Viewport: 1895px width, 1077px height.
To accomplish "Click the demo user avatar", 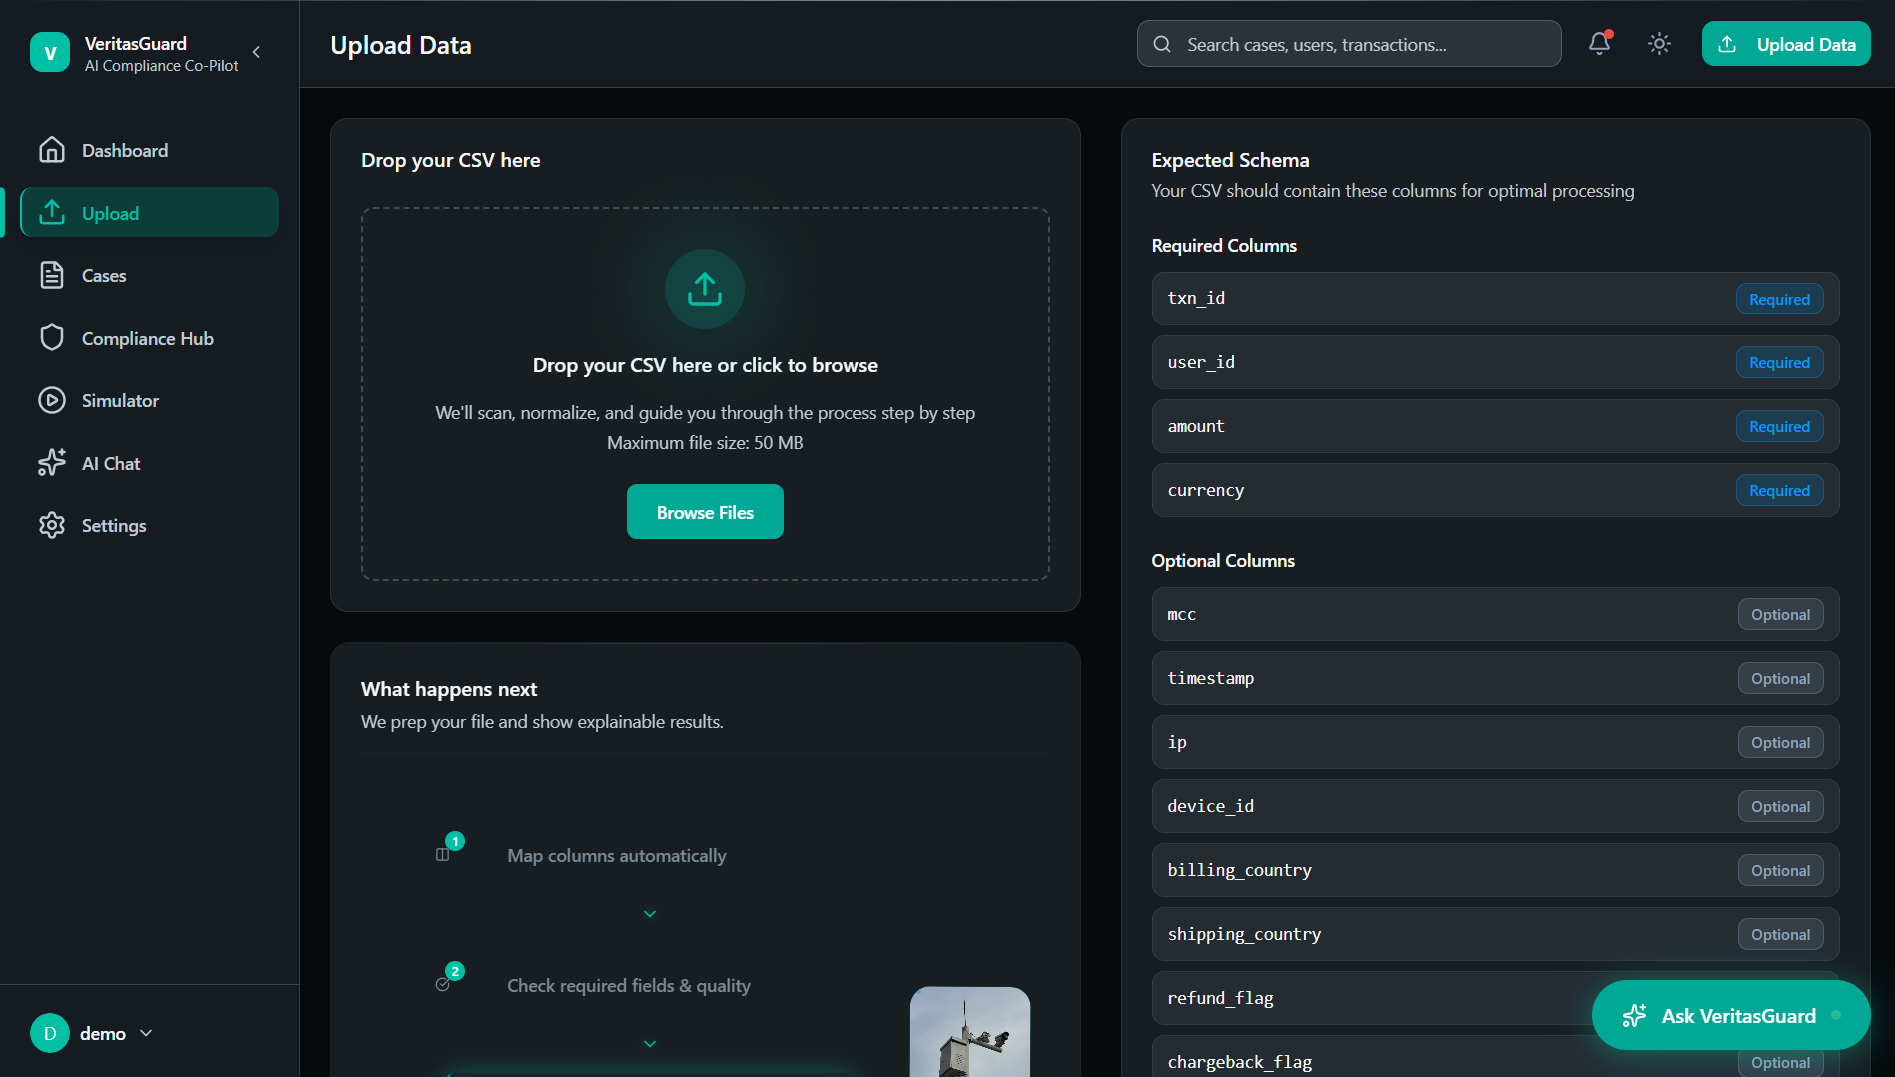I will tap(50, 1033).
